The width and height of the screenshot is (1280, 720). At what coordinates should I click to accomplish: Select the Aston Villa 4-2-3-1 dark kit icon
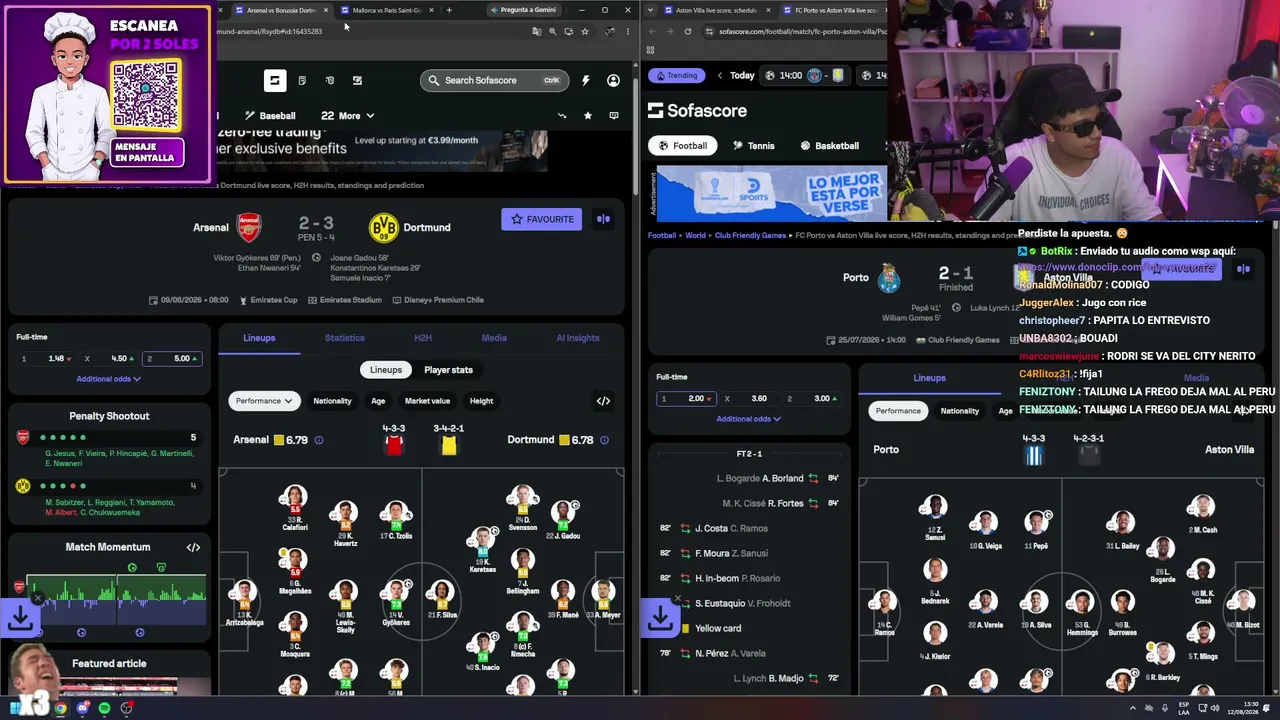[1089, 455]
